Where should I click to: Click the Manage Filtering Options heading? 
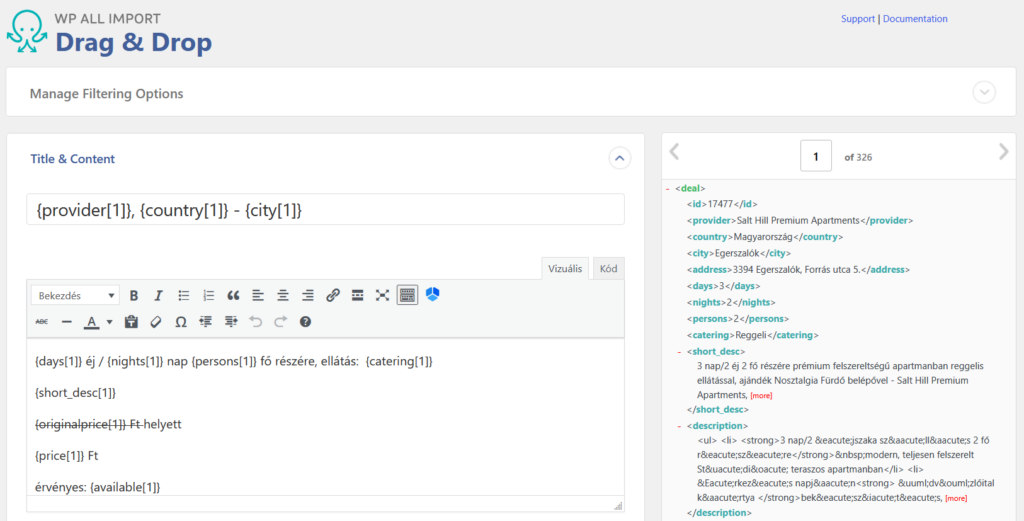(x=106, y=93)
